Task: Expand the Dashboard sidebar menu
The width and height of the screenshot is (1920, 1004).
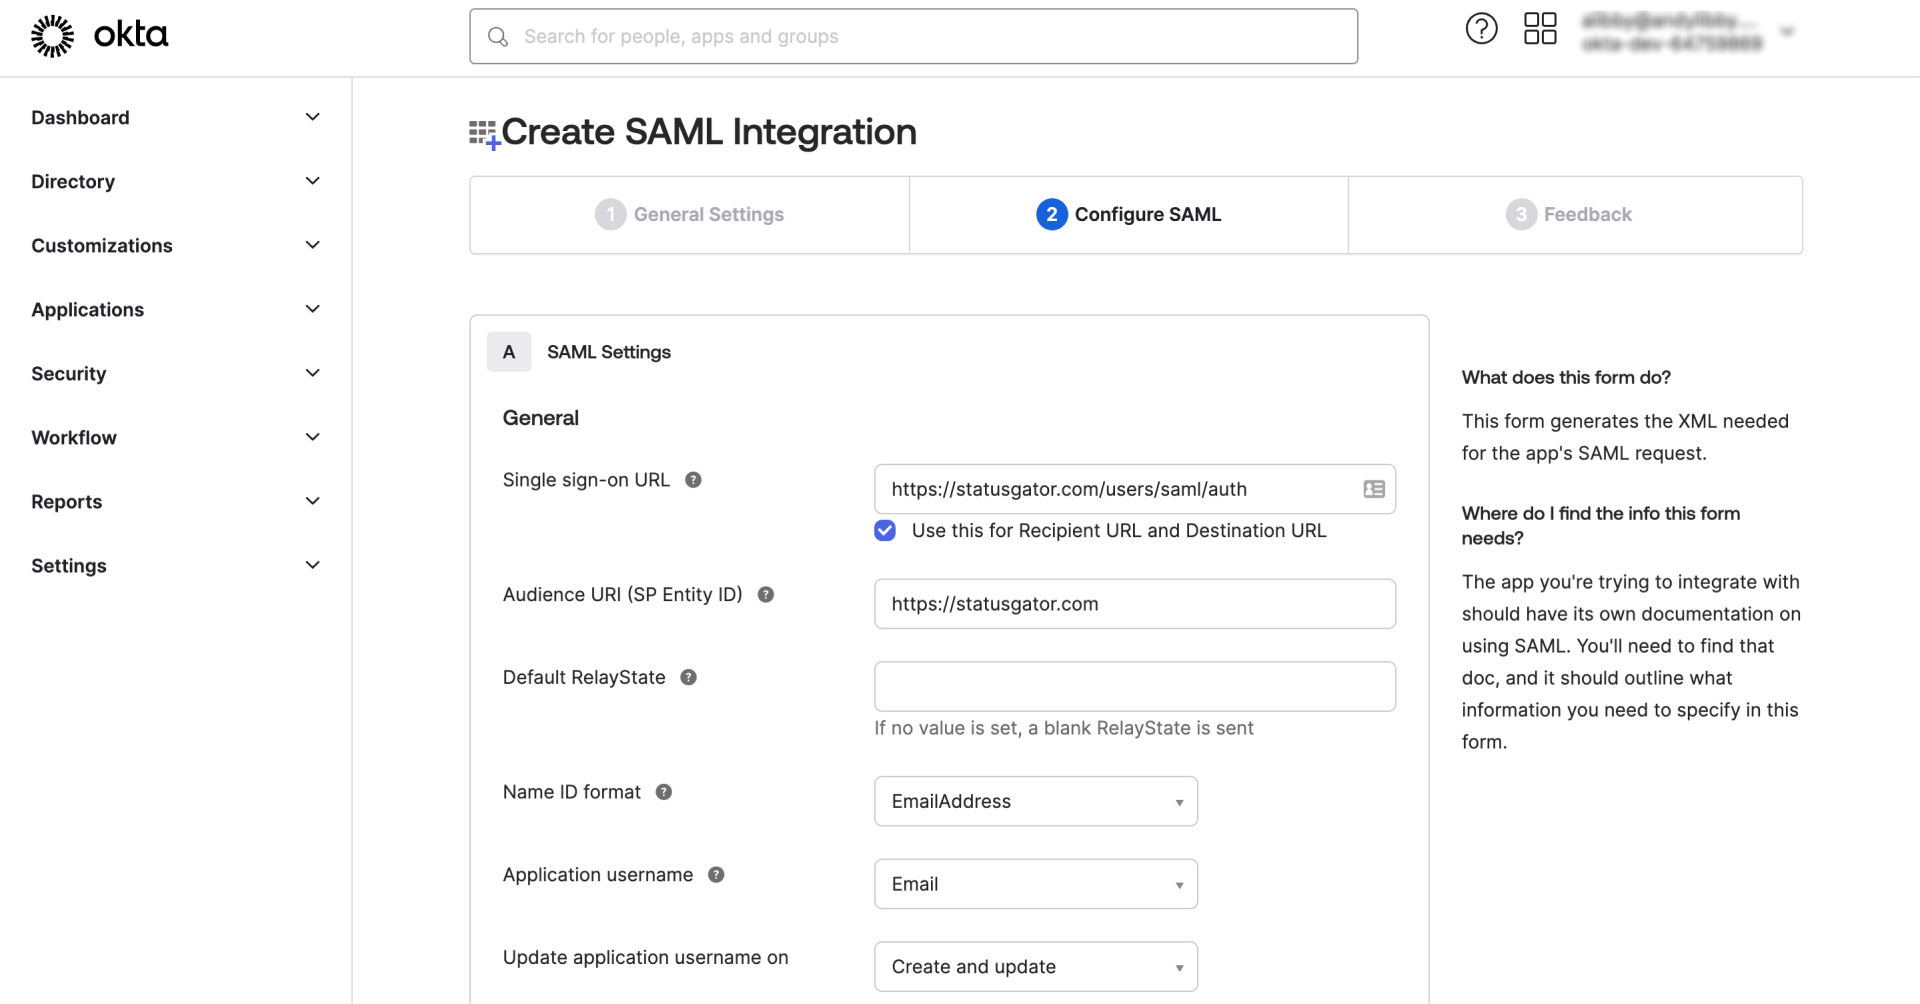Action: [176, 118]
